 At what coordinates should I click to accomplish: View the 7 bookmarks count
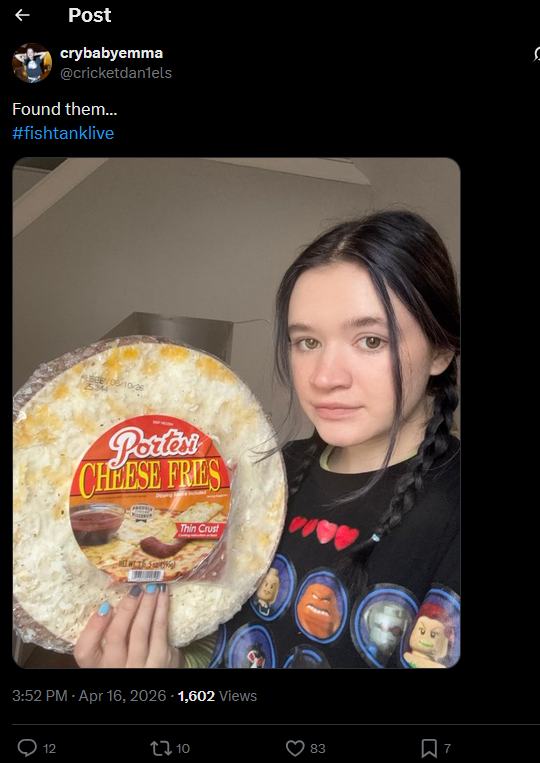tap(447, 748)
